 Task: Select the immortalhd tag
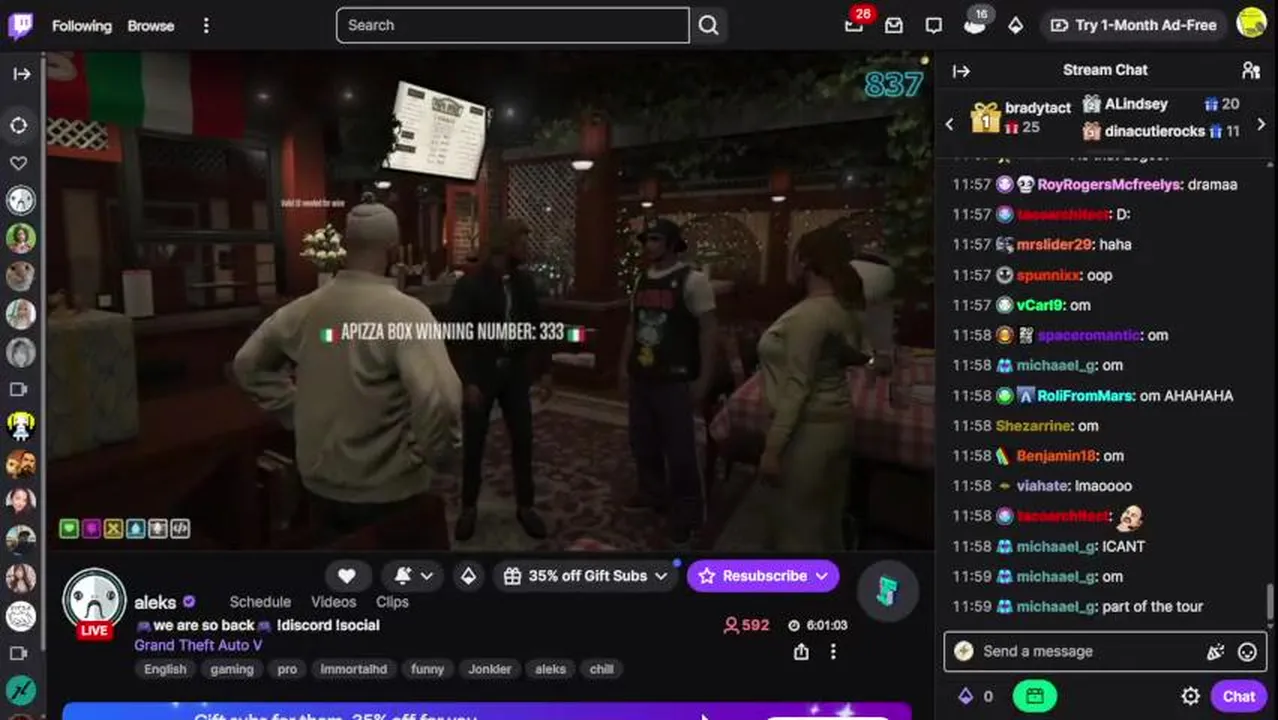354,669
